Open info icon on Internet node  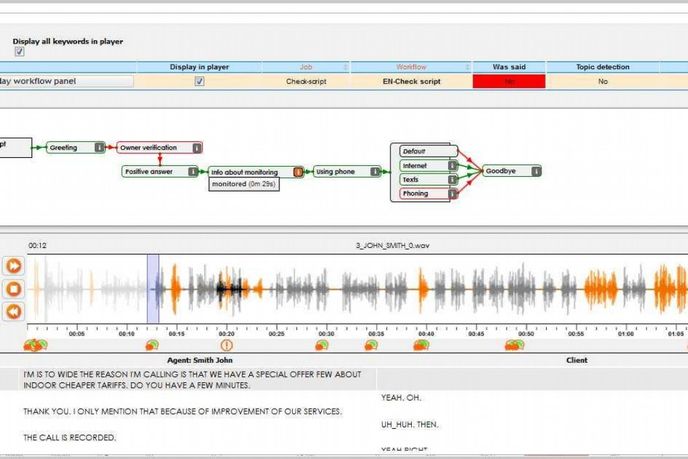point(452,165)
